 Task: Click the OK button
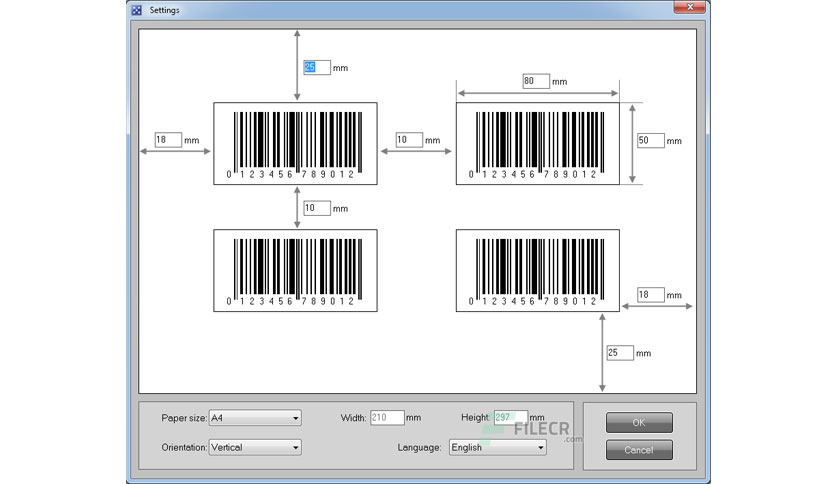pyautogui.click(x=639, y=423)
